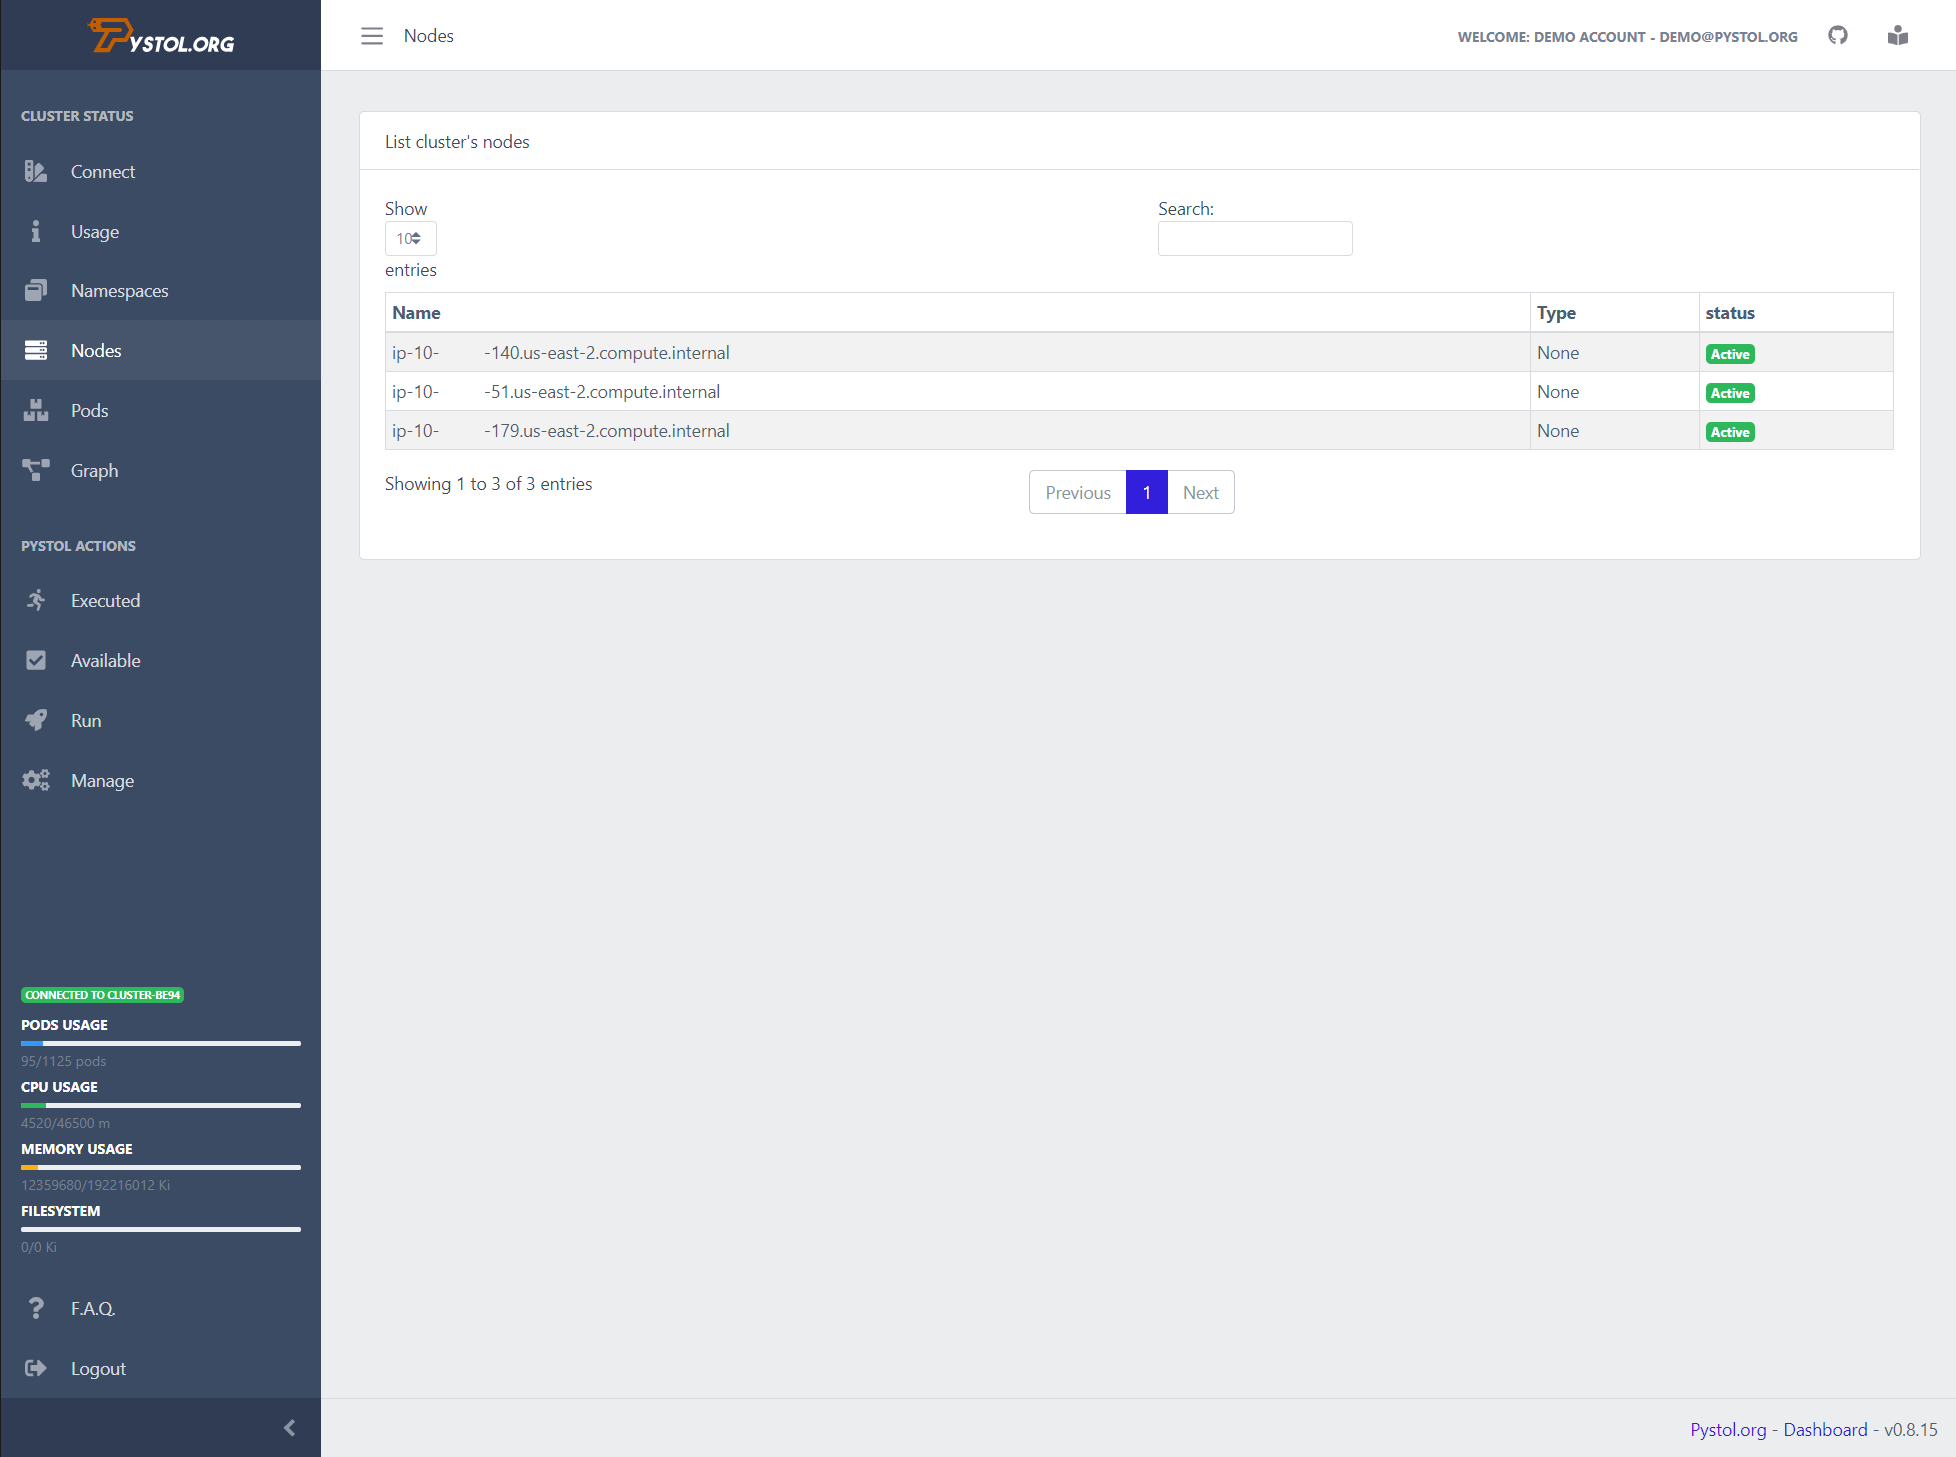The width and height of the screenshot is (1956, 1457).
Task: Go to Namespaces in sidebar
Action: [x=120, y=291]
